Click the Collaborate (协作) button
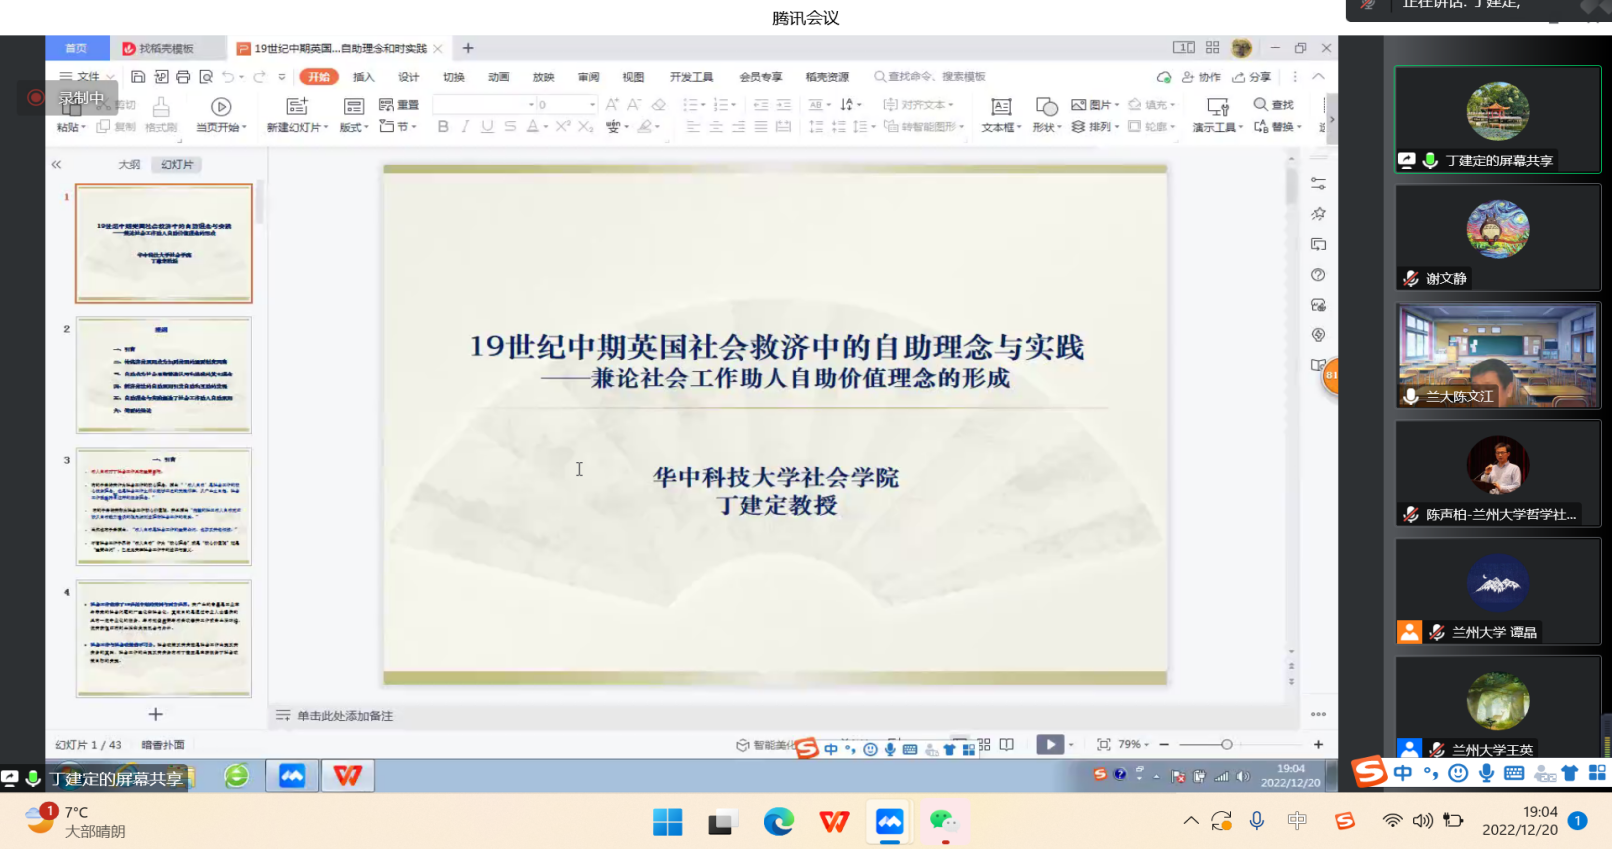The width and height of the screenshot is (1612, 849). coord(1201,77)
